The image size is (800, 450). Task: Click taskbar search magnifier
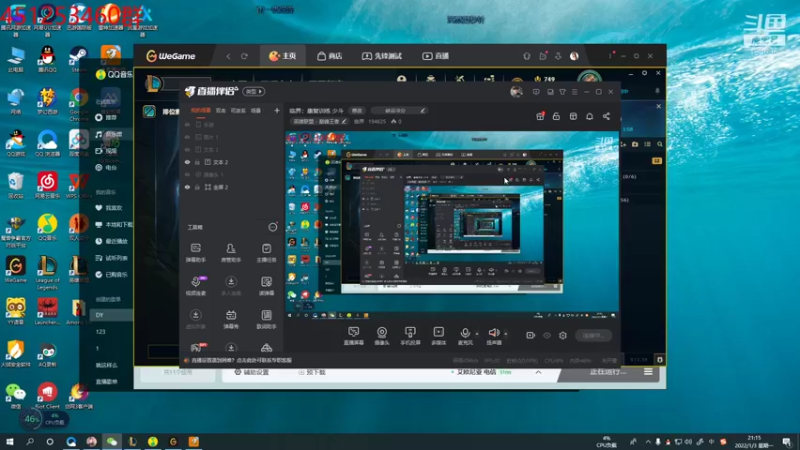(30, 441)
